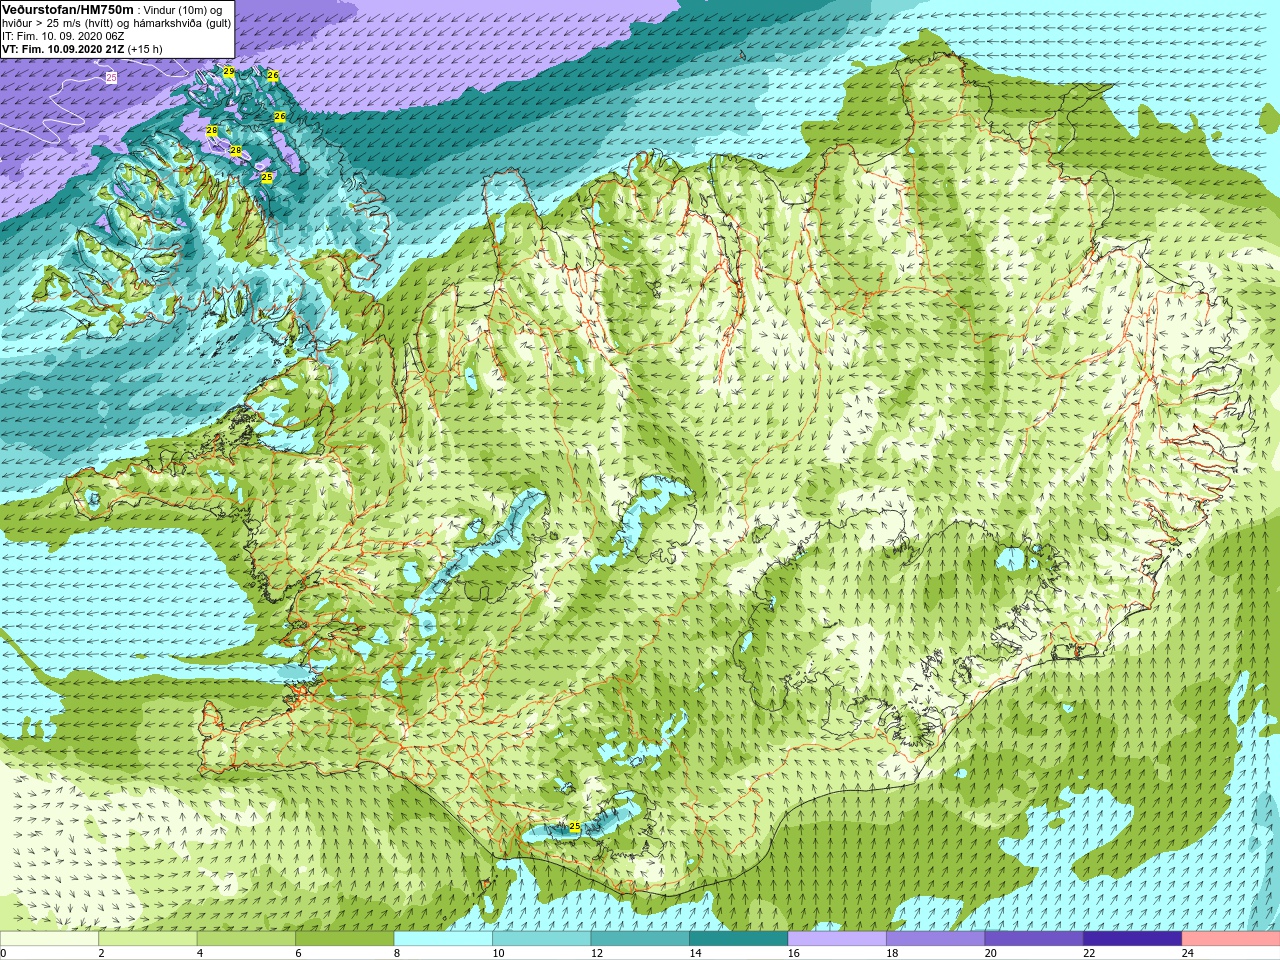Select the 20–22 violet legend swatch
The height and width of the screenshot is (960, 1280).
[x=1034, y=939]
